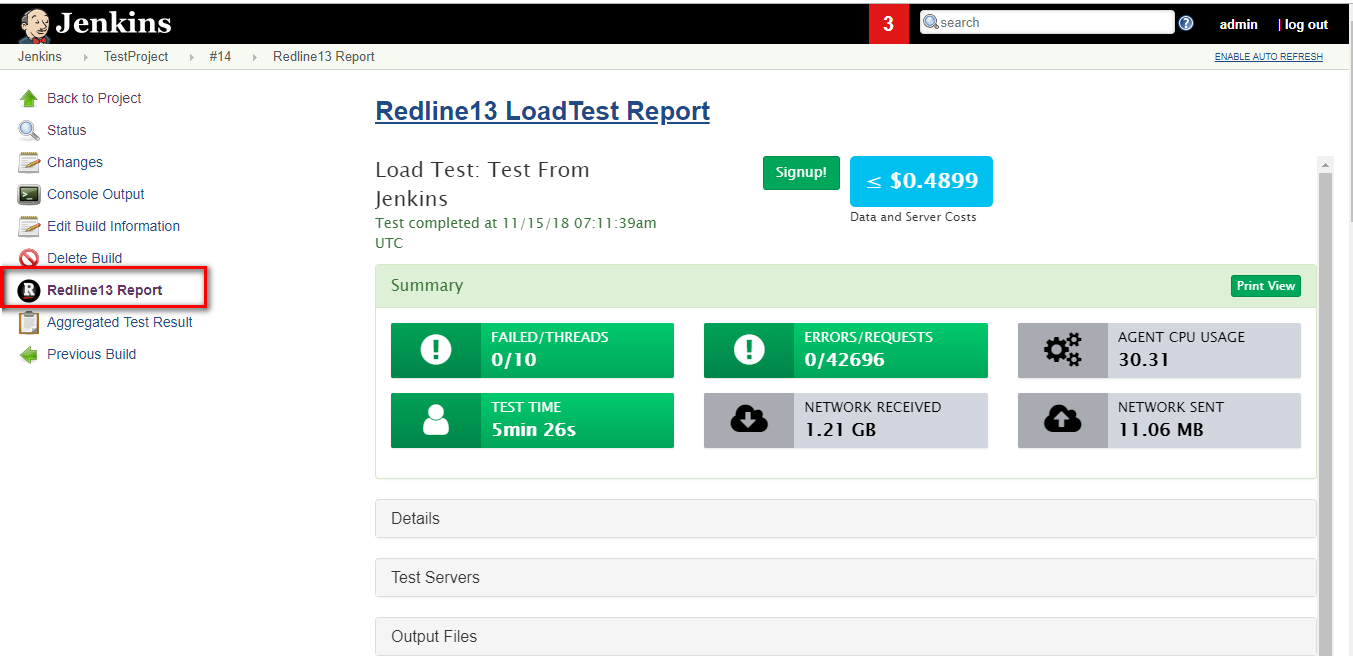Image resolution: width=1353 pixels, height=656 pixels.
Task: Click the Delete Build prohibition icon
Action: click(26, 257)
